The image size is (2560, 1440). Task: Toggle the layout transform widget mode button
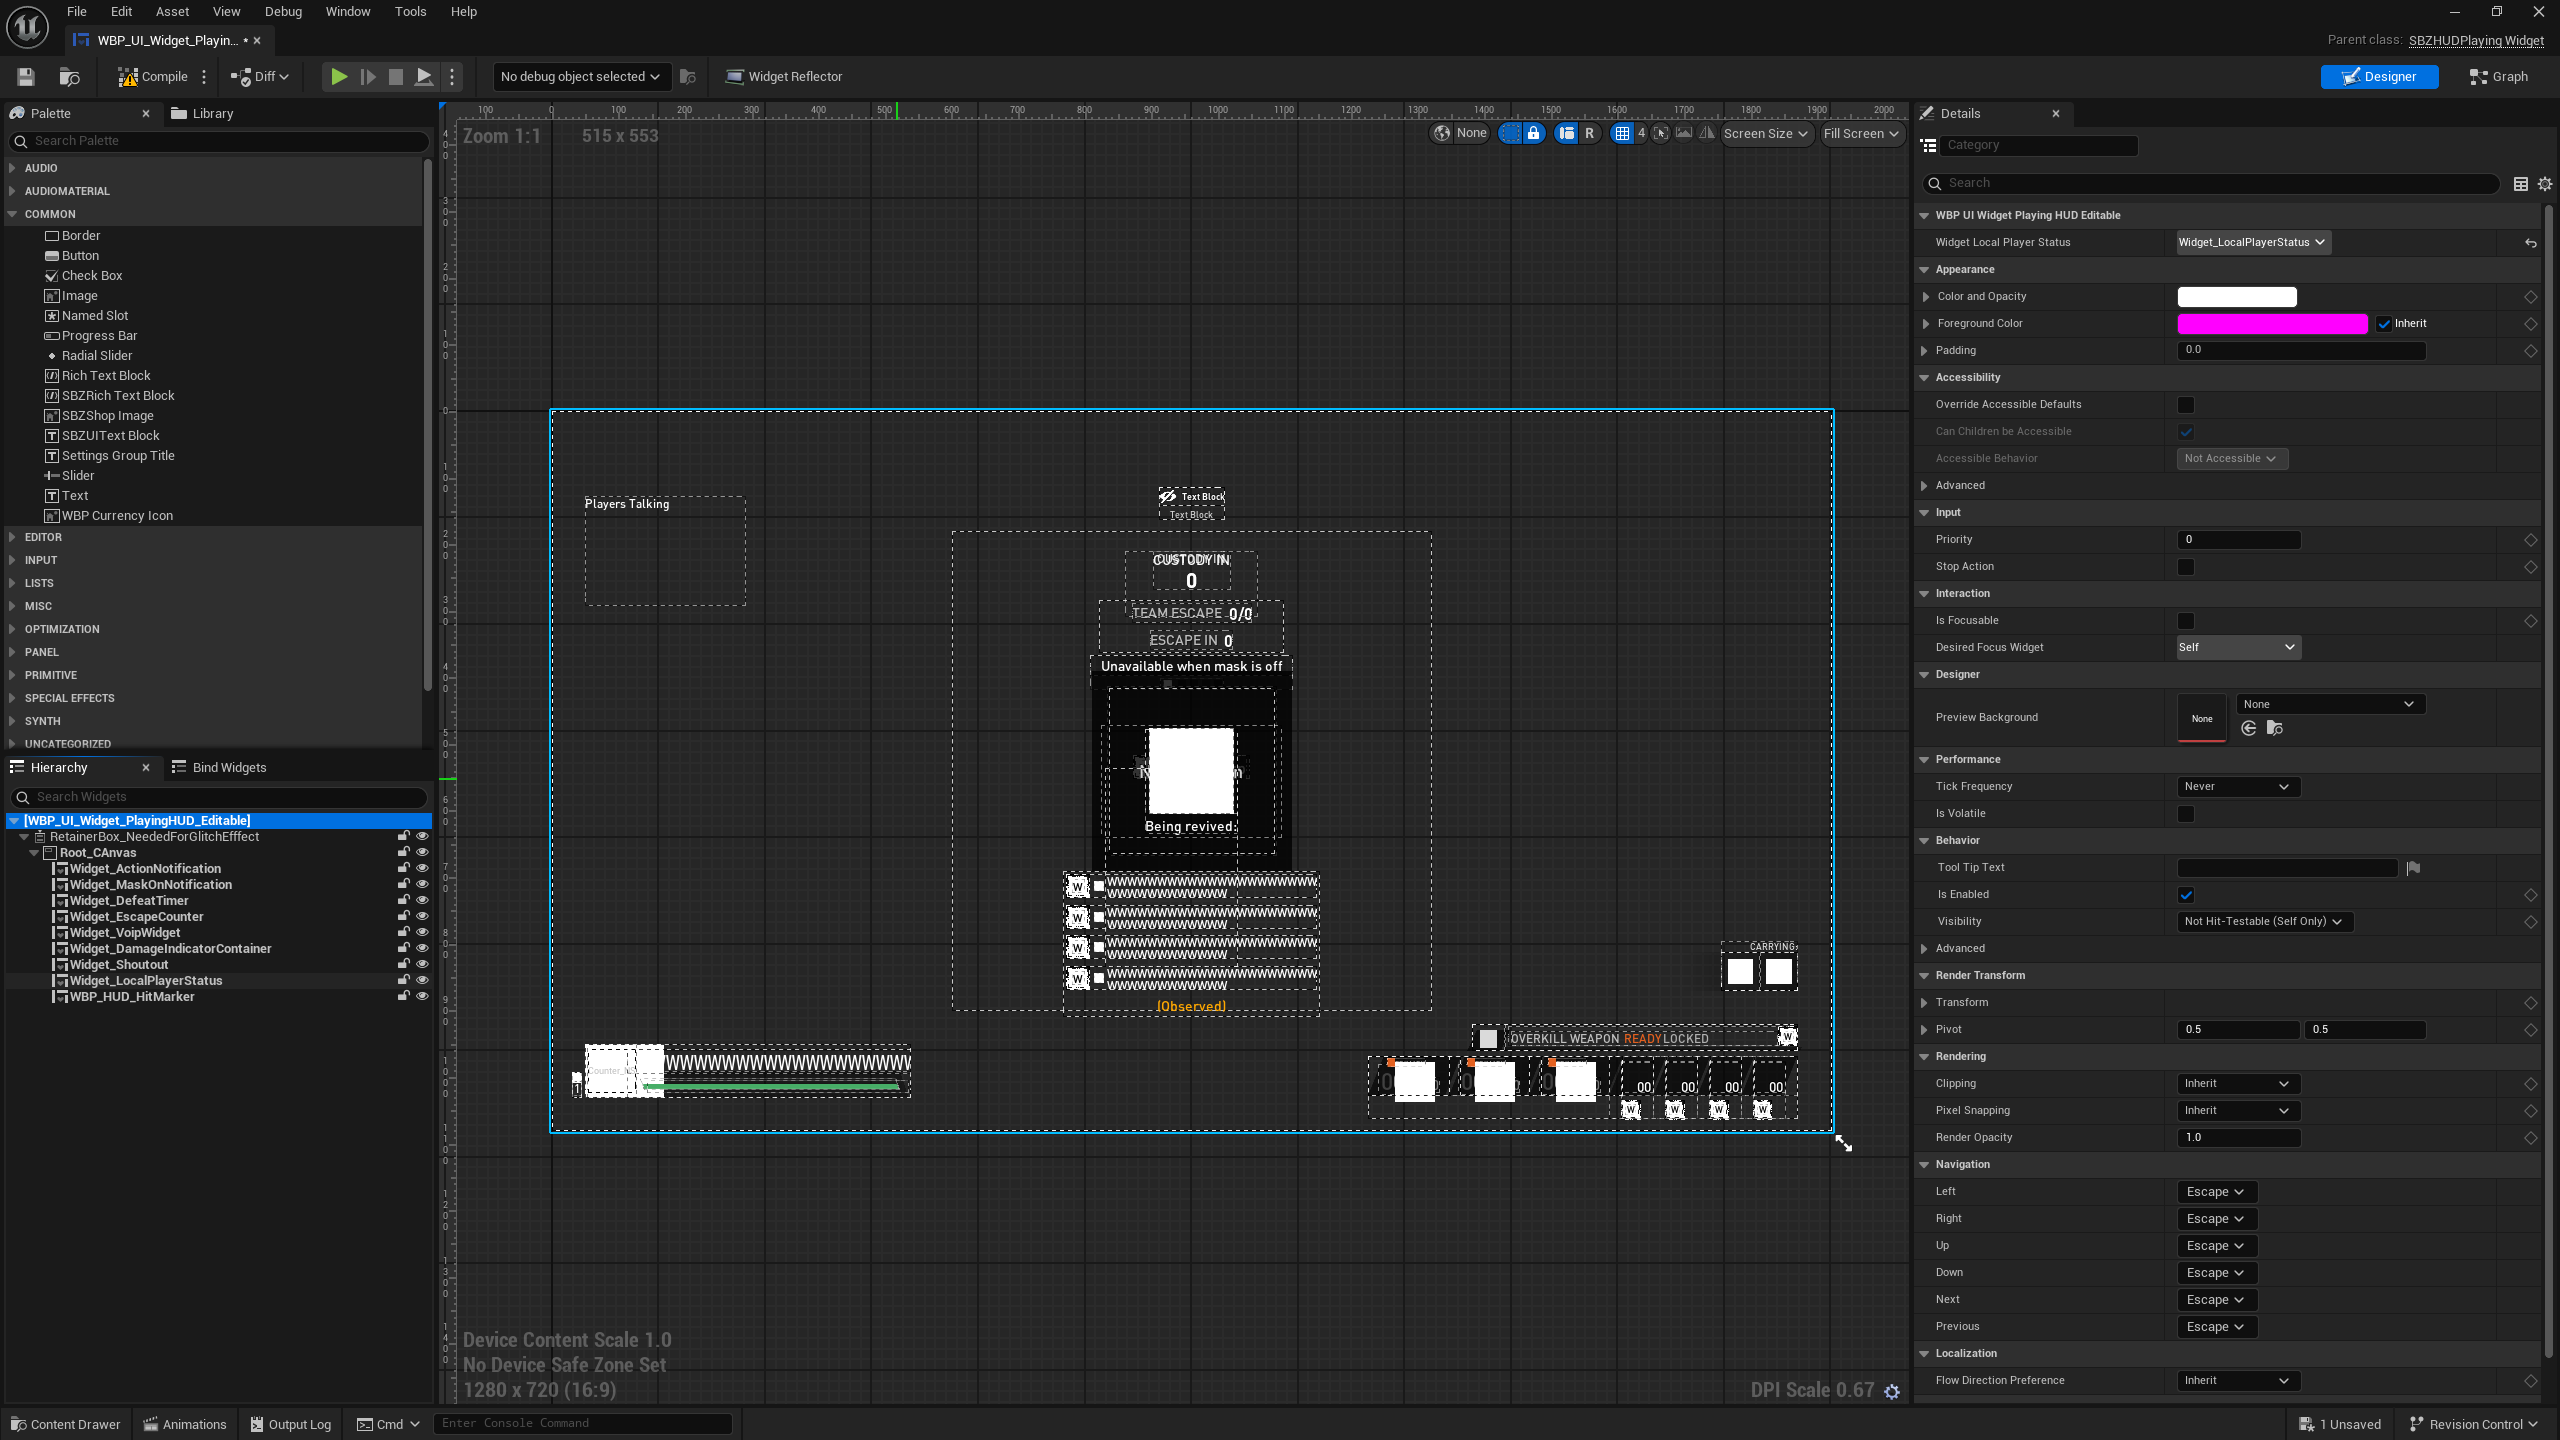coord(1567,133)
